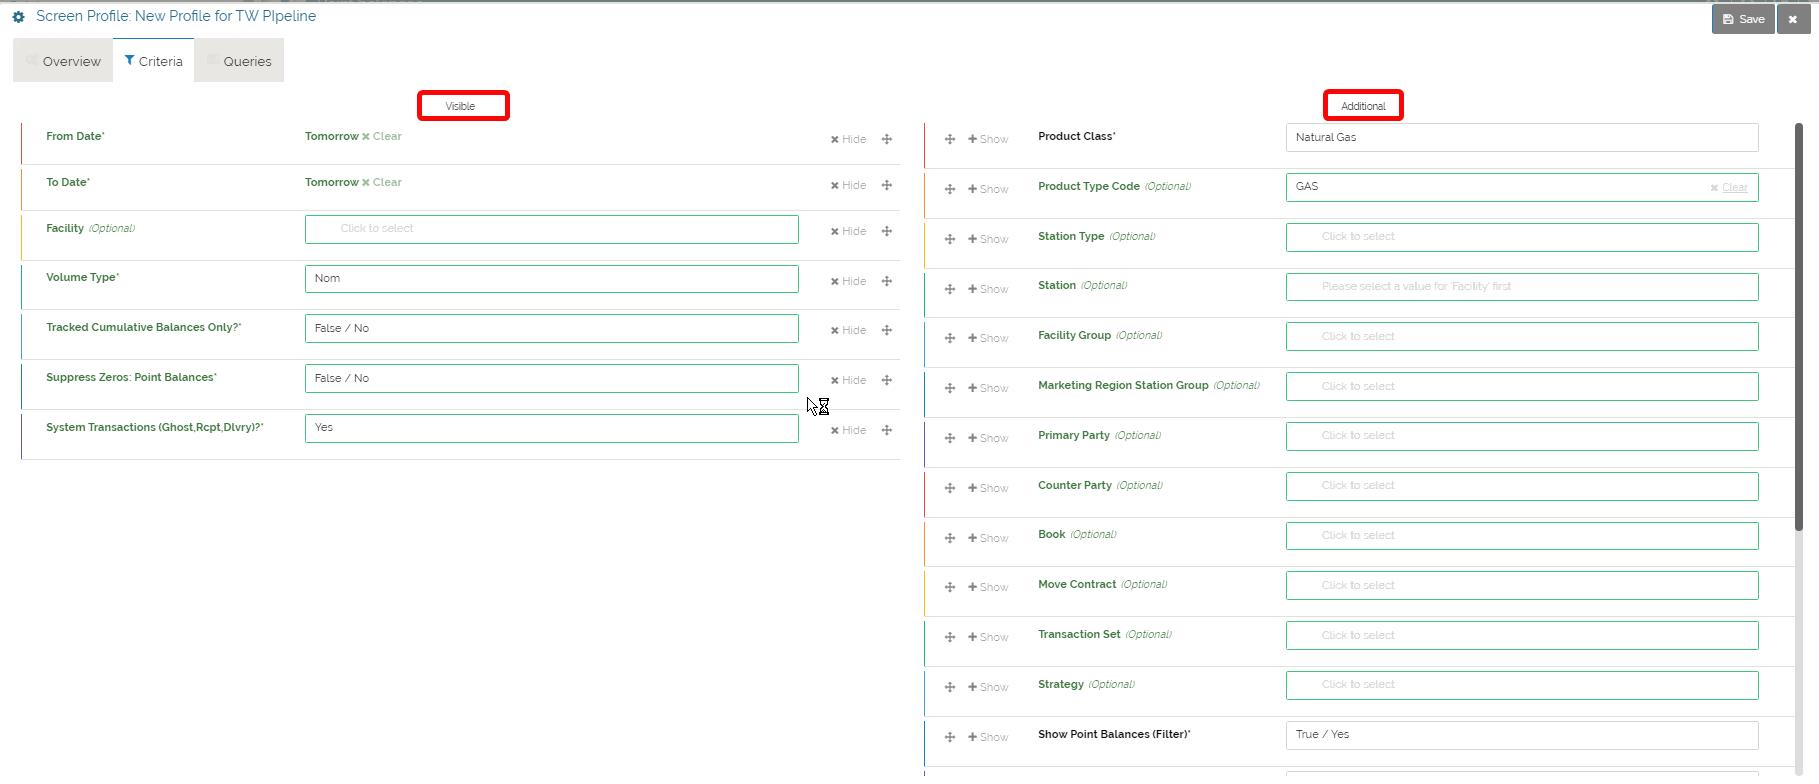Click the move handle for System Transactions row
1819x784 pixels.
point(886,430)
